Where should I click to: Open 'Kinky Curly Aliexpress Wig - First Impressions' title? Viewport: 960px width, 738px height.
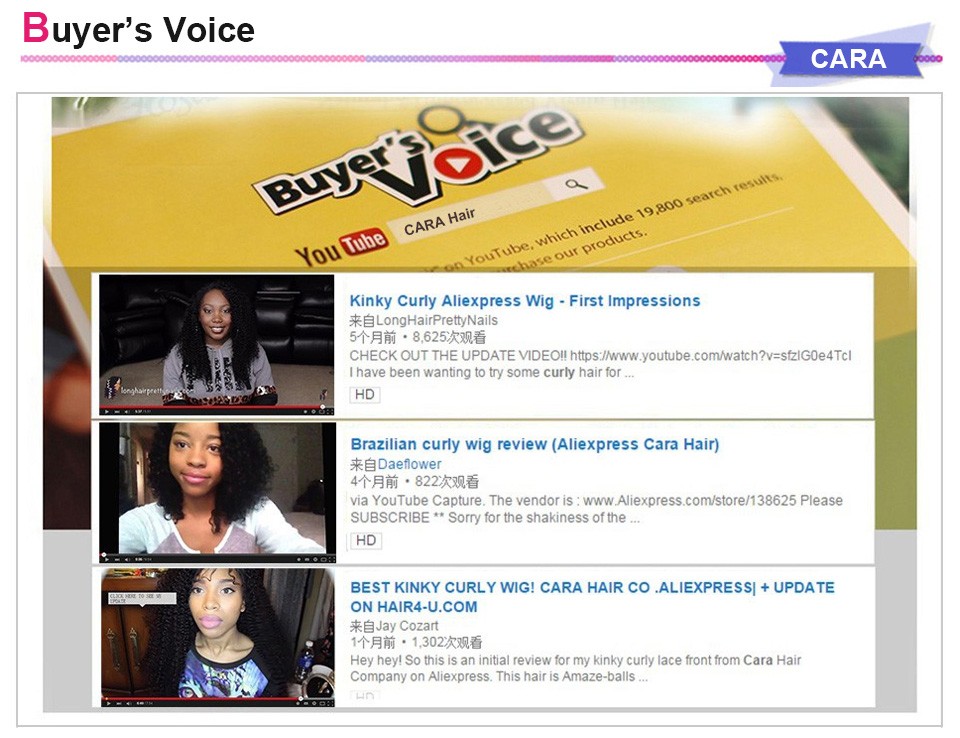(524, 301)
